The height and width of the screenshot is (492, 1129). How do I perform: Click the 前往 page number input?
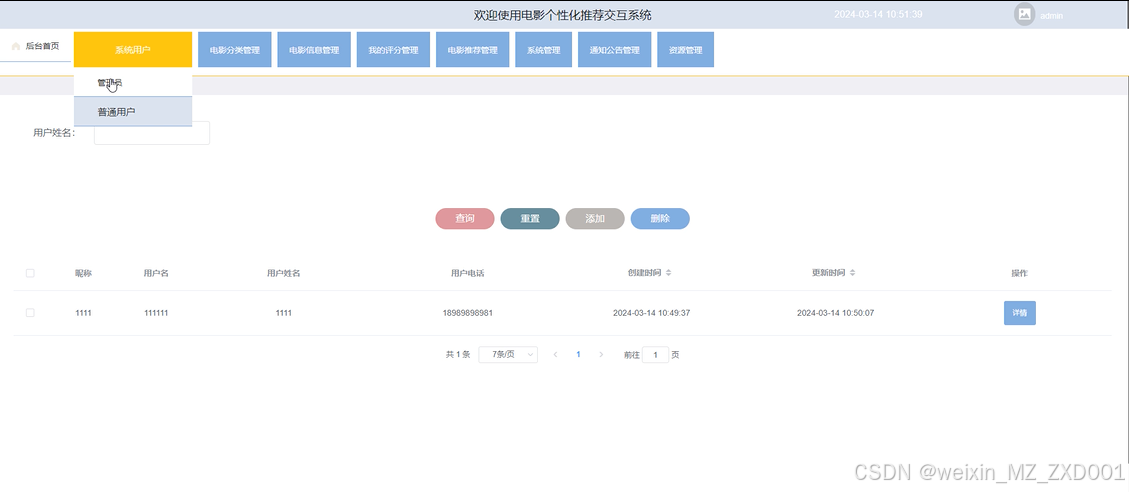[x=655, y=354]
